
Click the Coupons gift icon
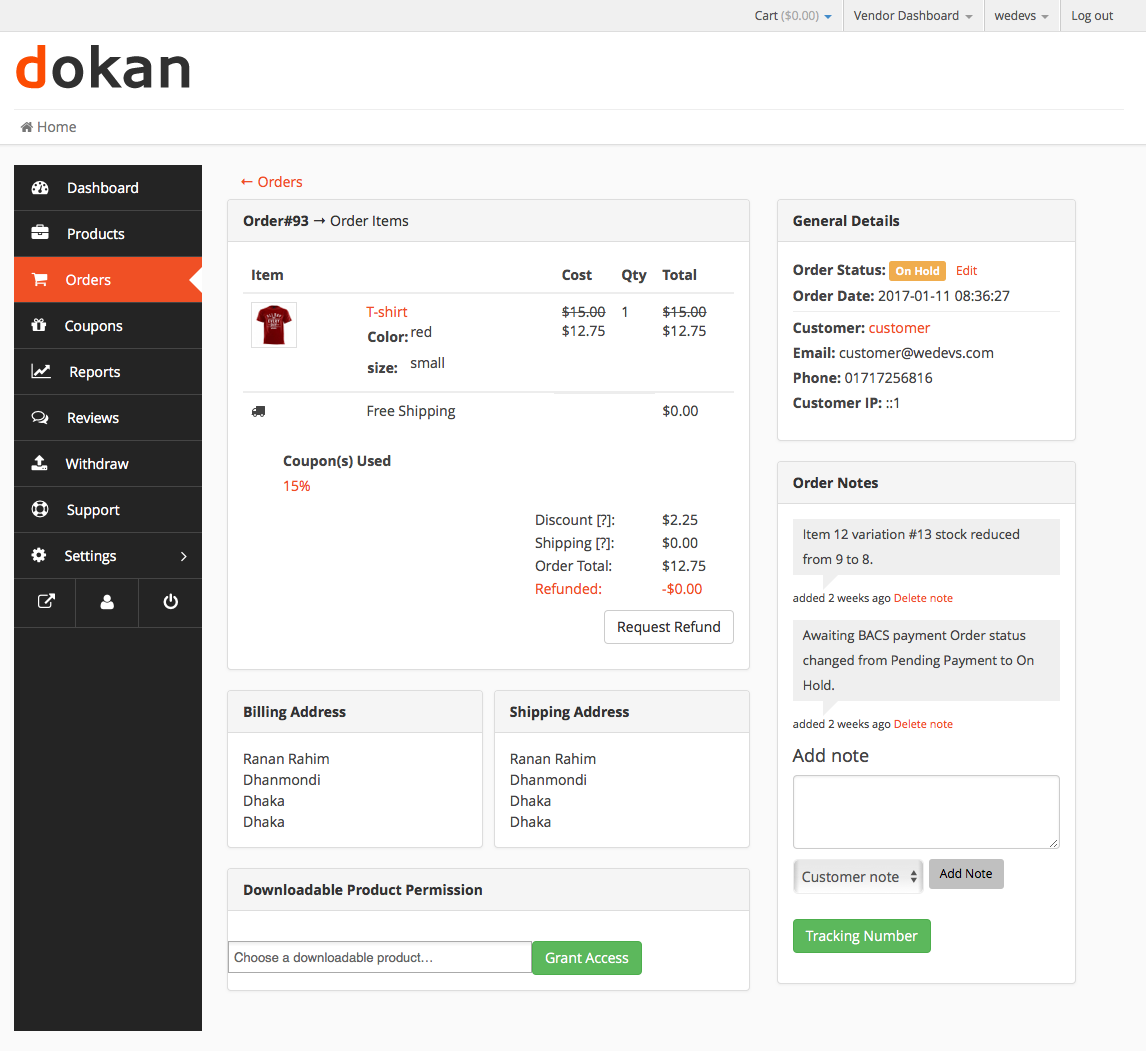tap(39, 325)
